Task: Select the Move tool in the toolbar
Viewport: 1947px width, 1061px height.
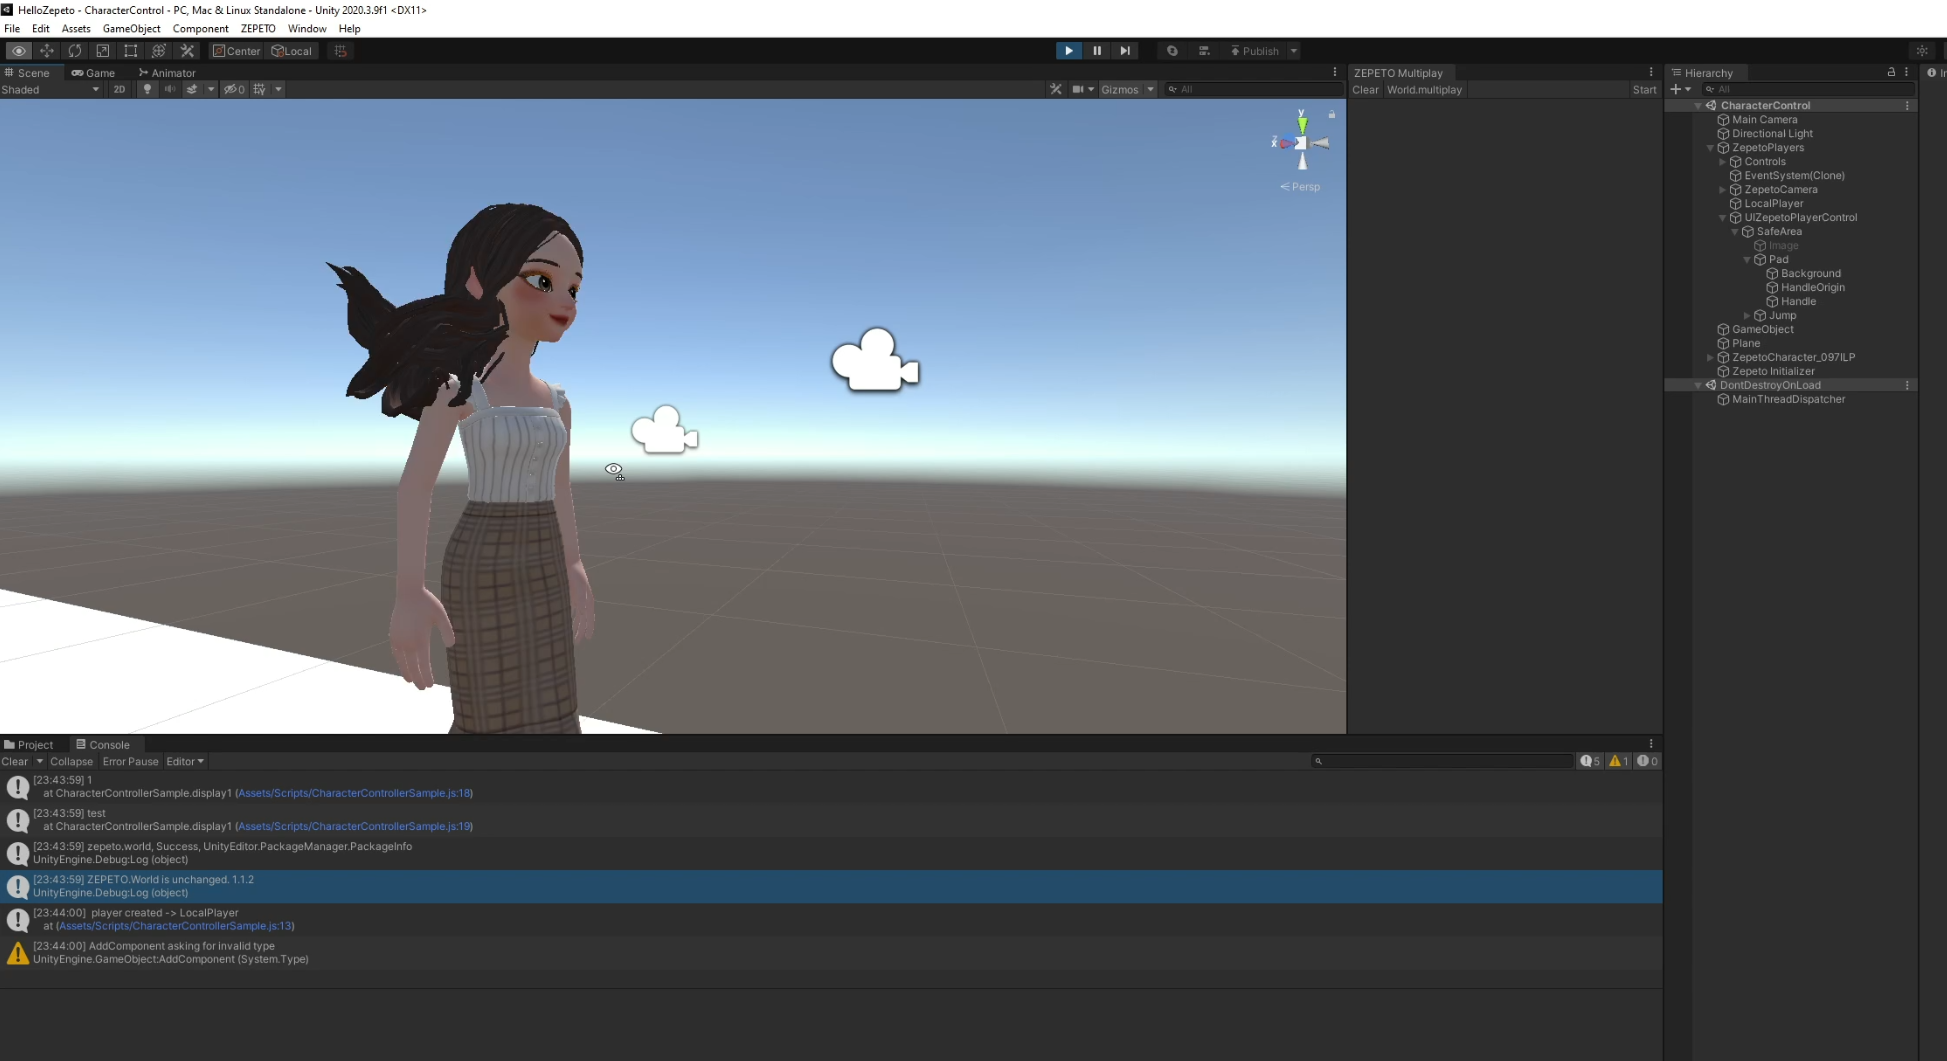Action: (46, 50)
